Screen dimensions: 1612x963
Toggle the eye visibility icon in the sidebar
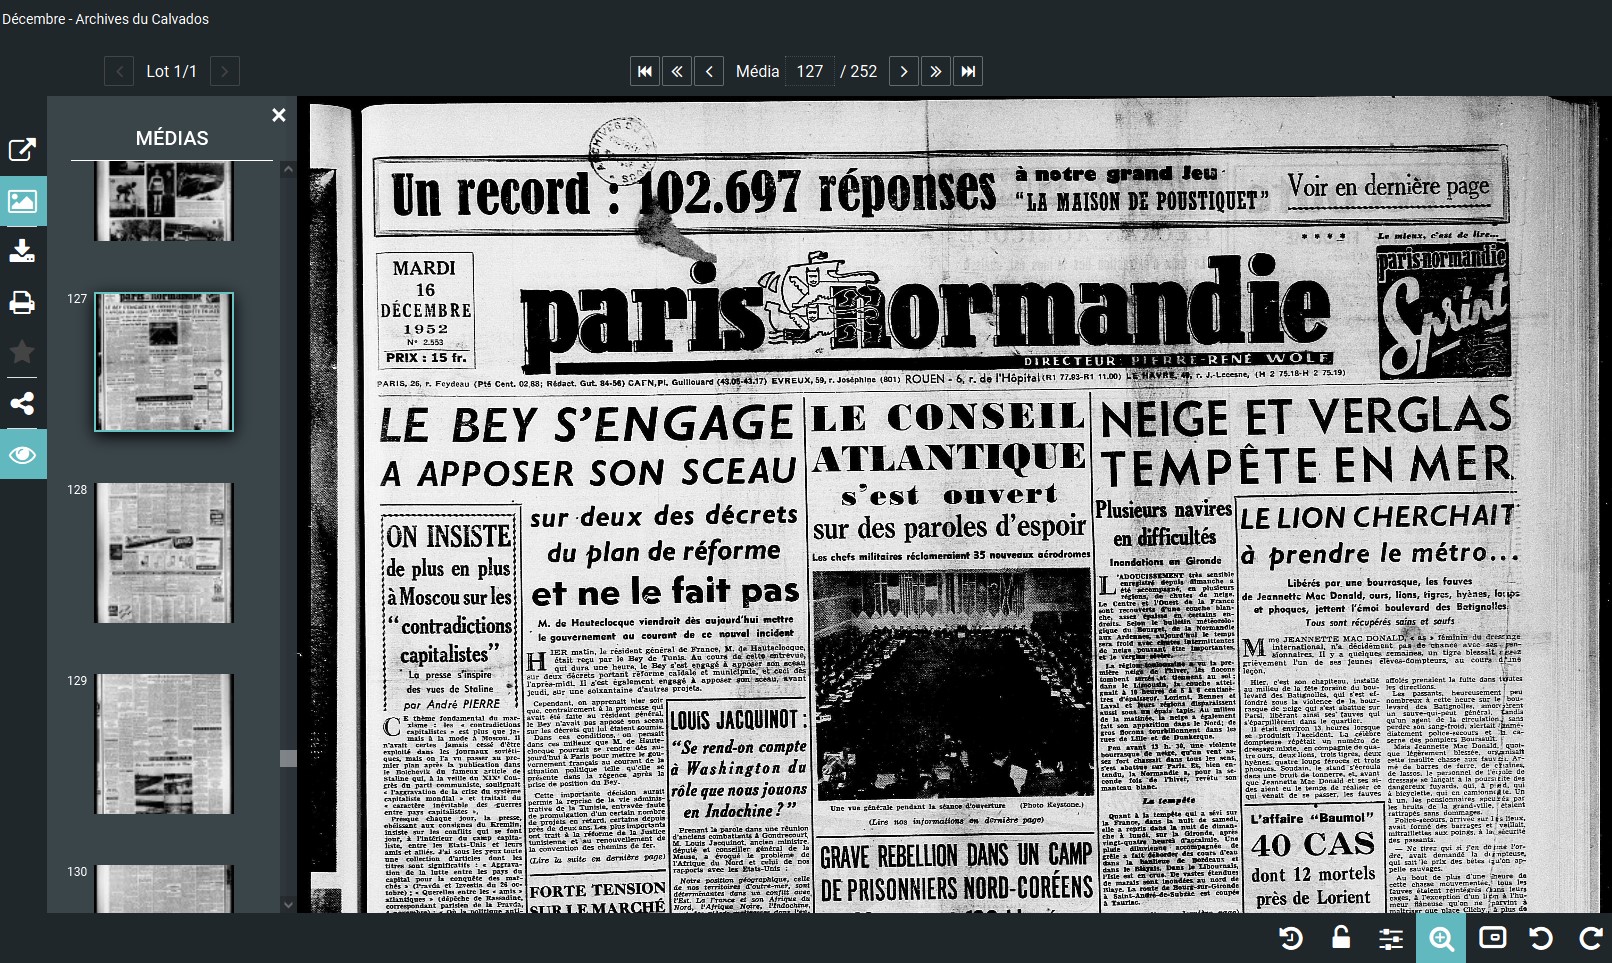click(22, 454)
